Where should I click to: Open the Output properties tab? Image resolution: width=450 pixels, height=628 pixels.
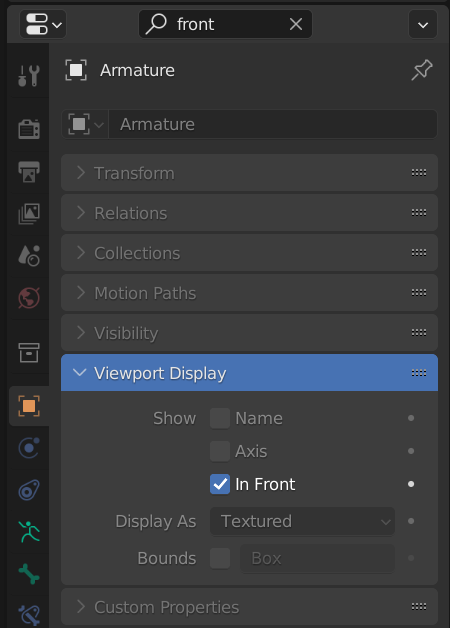coord(29,172)
